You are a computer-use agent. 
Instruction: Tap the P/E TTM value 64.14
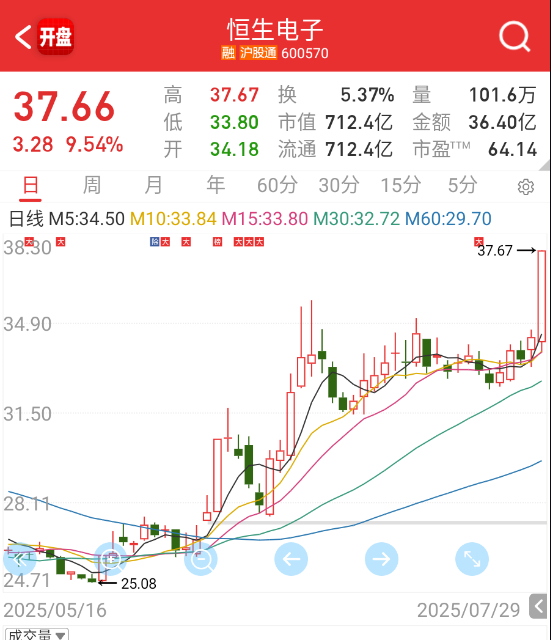click(512, 149)
